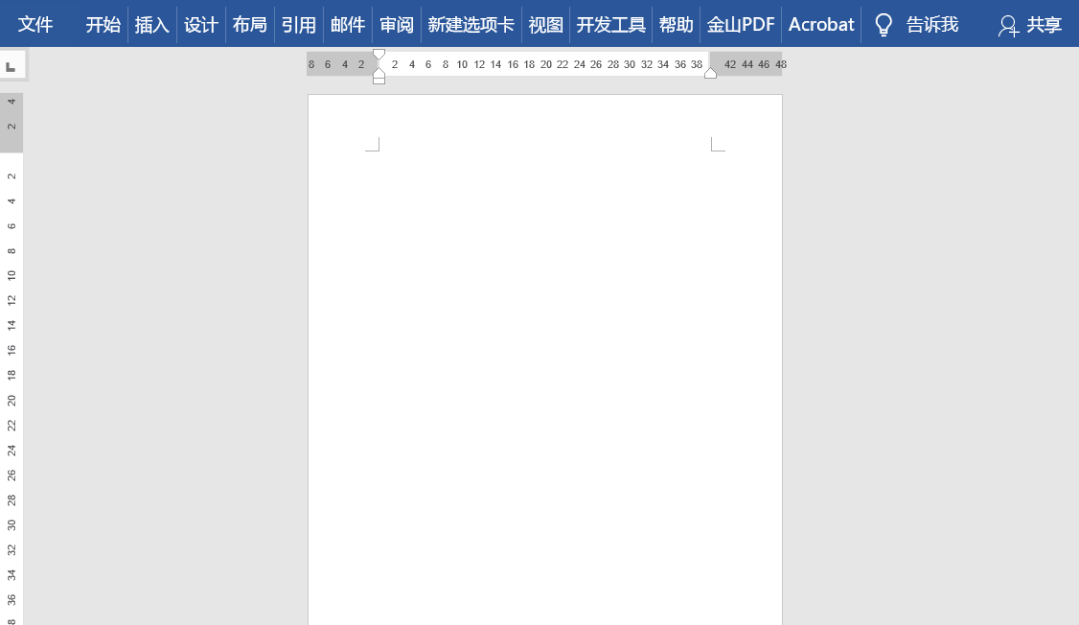Open the 引用 tab
This screenshot has width=1079, height=625.
(299, 25)
